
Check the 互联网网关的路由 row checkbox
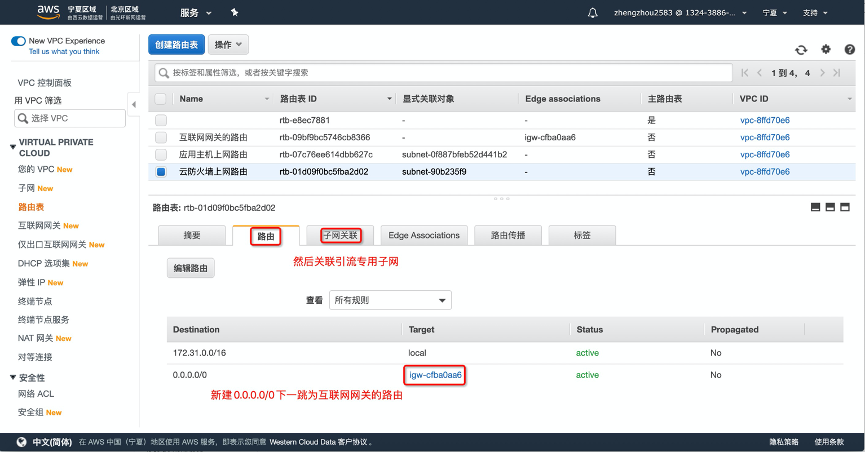click(161, 137)
